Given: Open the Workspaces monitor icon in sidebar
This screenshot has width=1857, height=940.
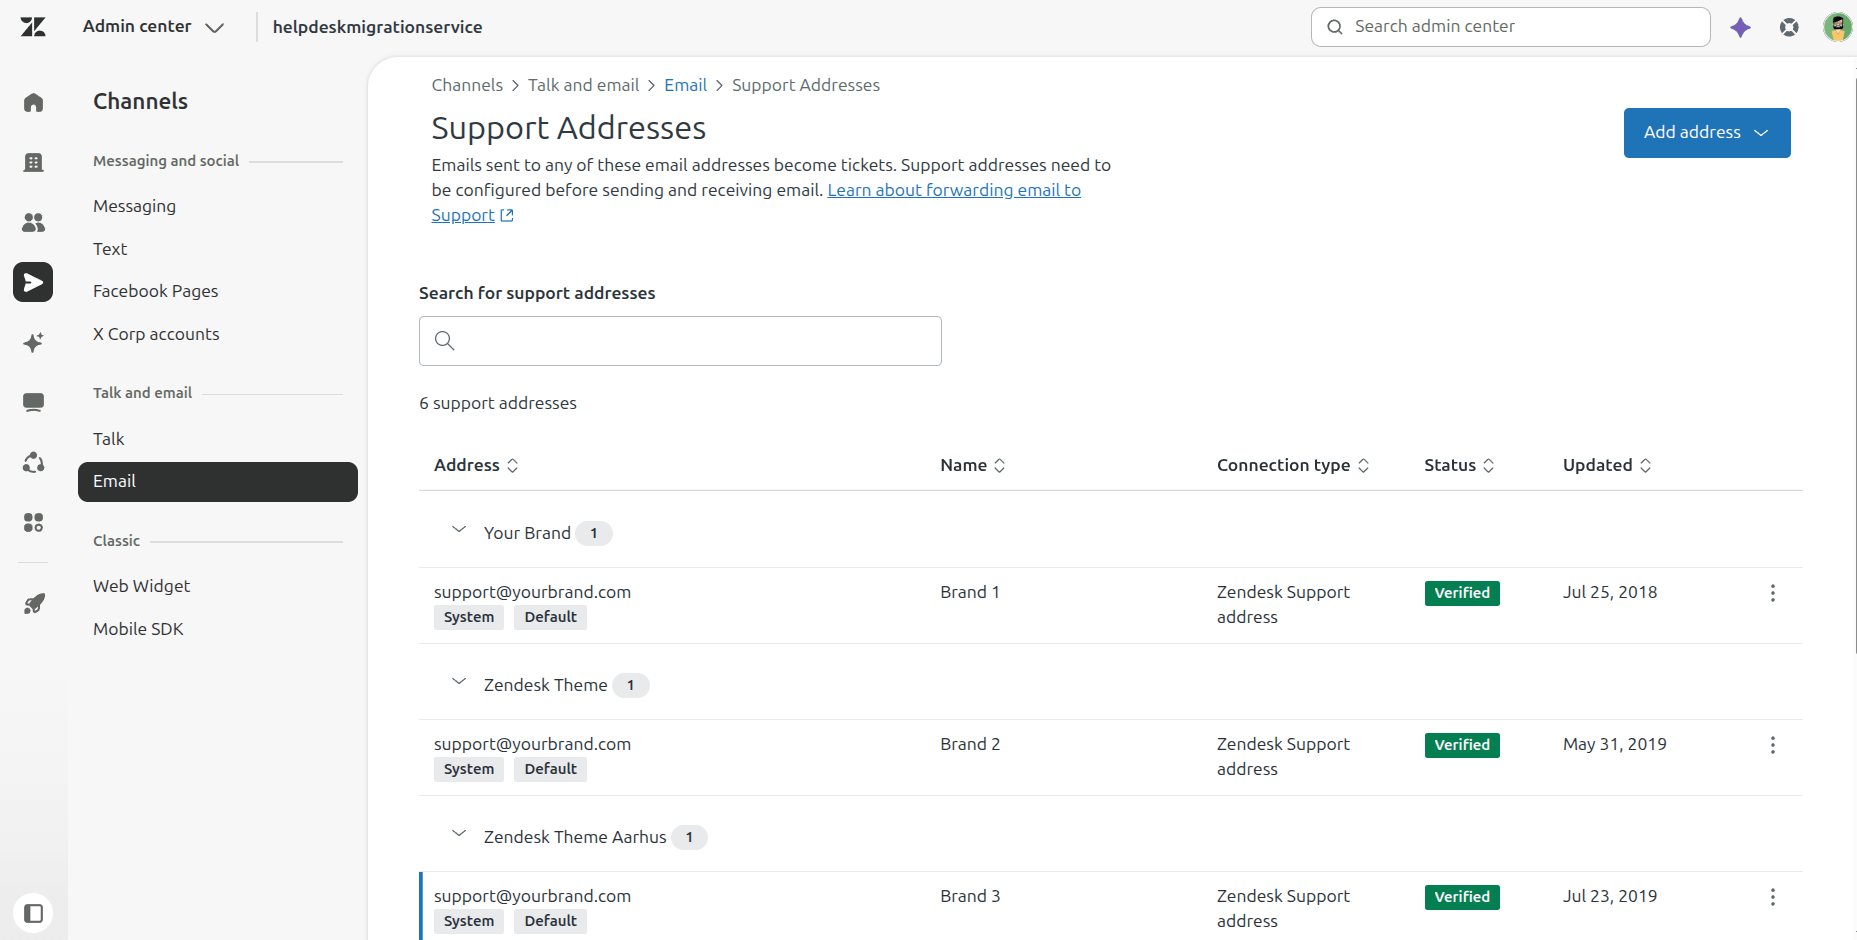Looking at the screenshot, I should (33, 402).
